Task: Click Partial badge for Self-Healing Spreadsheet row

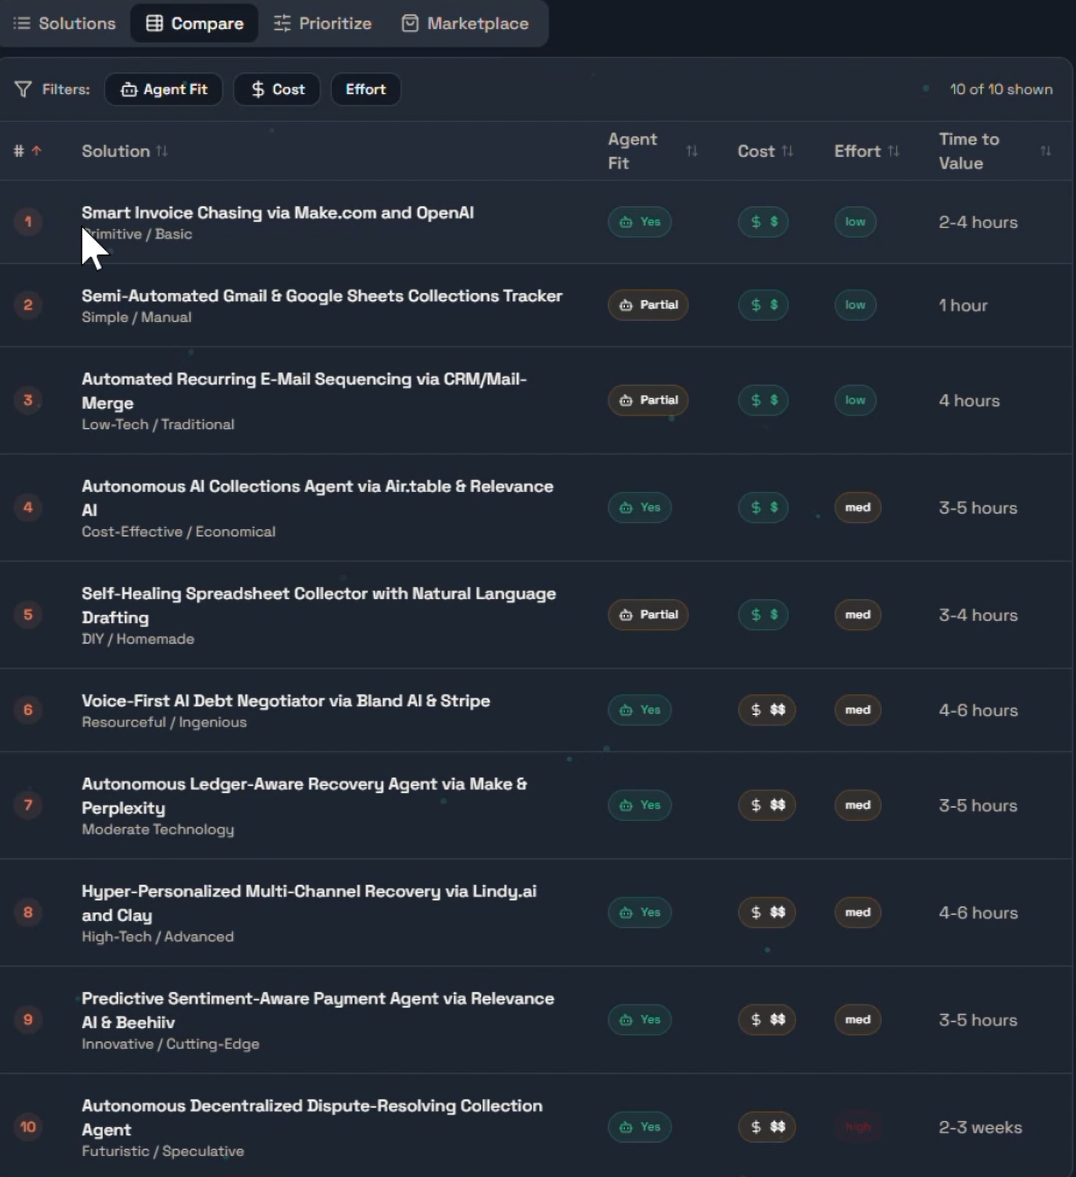Action: tap(648, 615)
